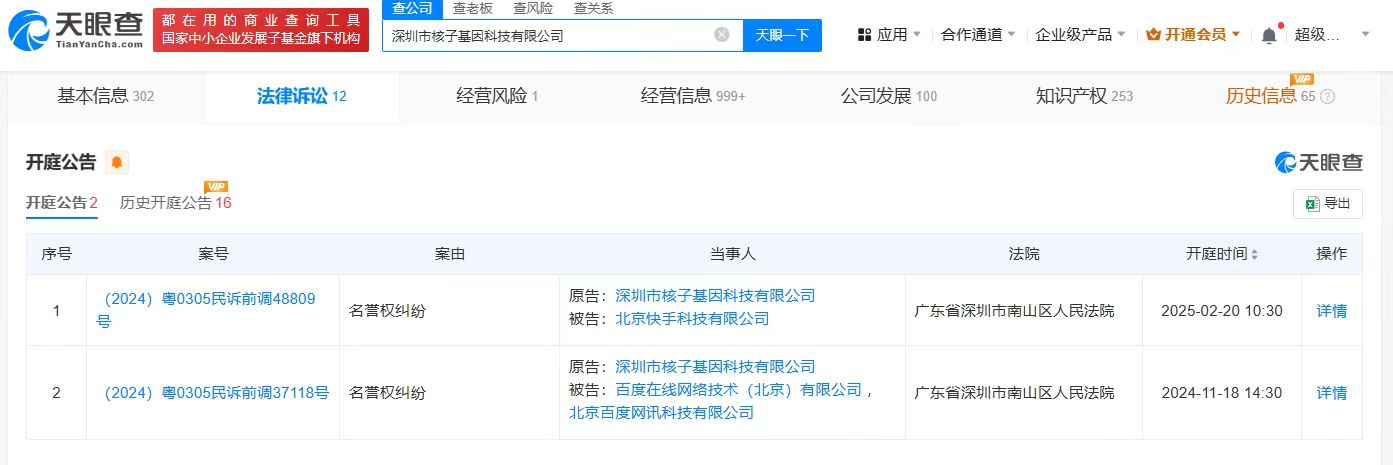Click the crown icon beside 开通会员
This screenshot has width=1393, height=465.
tap(1153, 35)
